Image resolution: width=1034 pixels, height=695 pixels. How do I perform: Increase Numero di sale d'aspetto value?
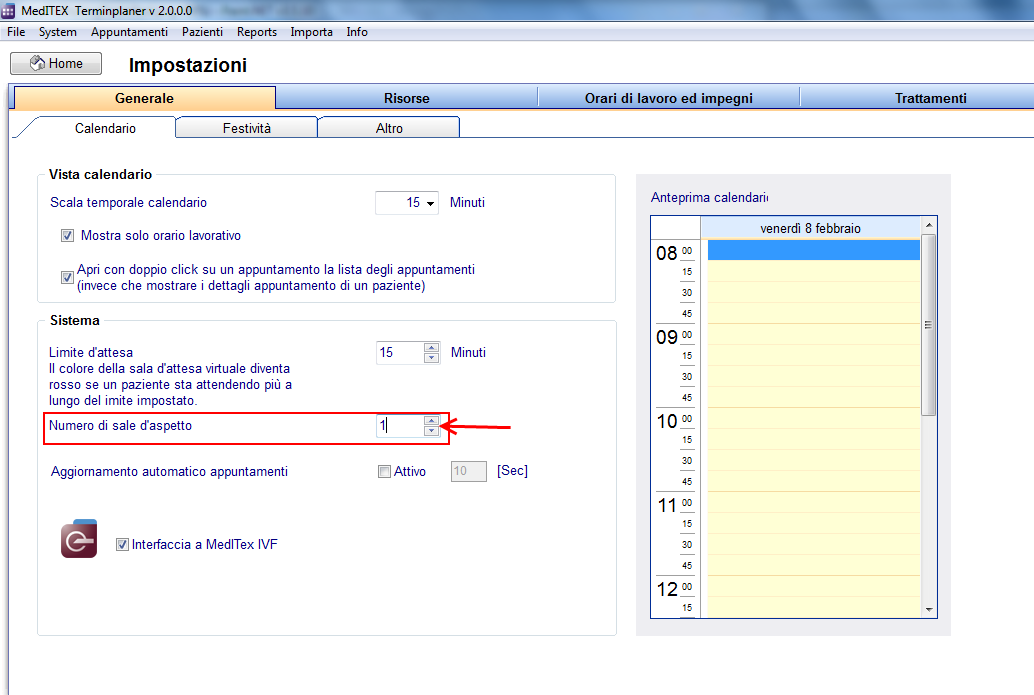coord(431,421)
